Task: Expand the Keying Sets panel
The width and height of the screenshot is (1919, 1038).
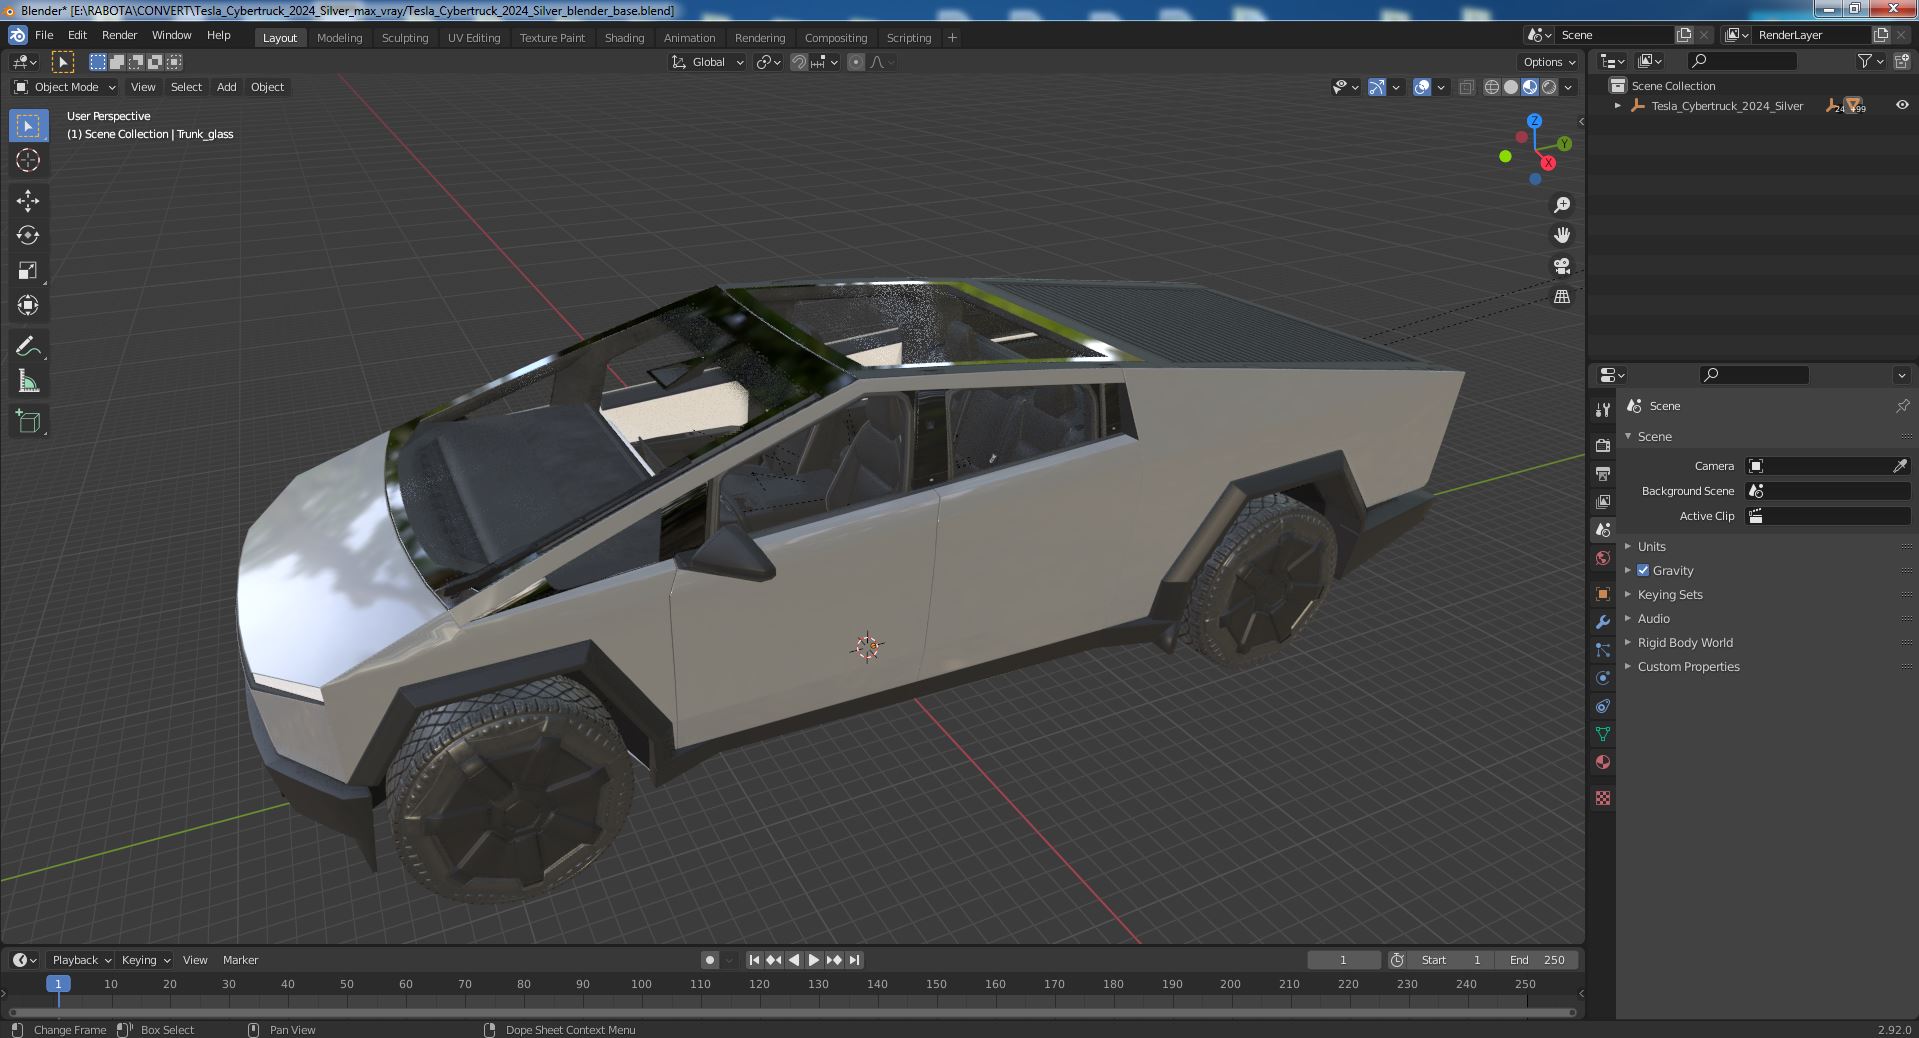Action: pos(1669,594)
